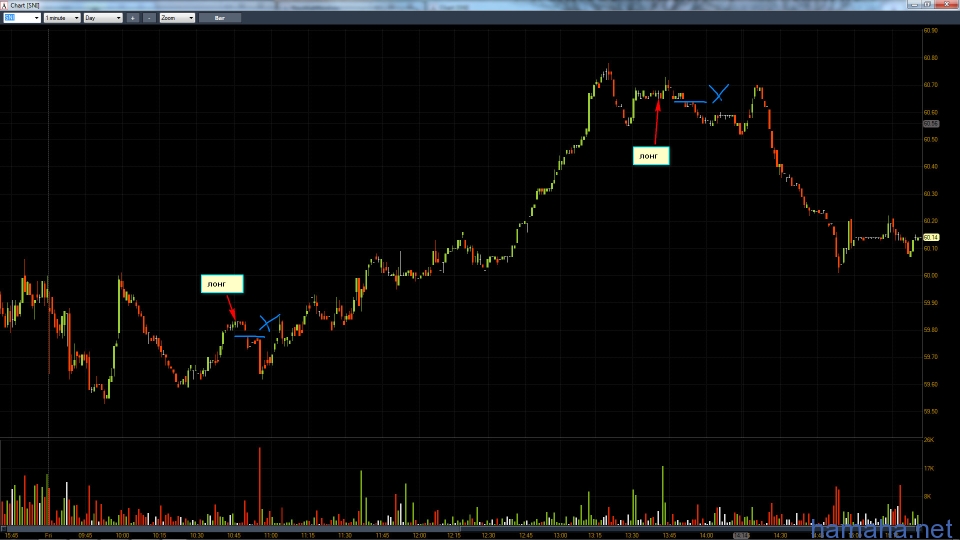
Task: Open the SNI symbol combo box
Action: pos(22,18)
